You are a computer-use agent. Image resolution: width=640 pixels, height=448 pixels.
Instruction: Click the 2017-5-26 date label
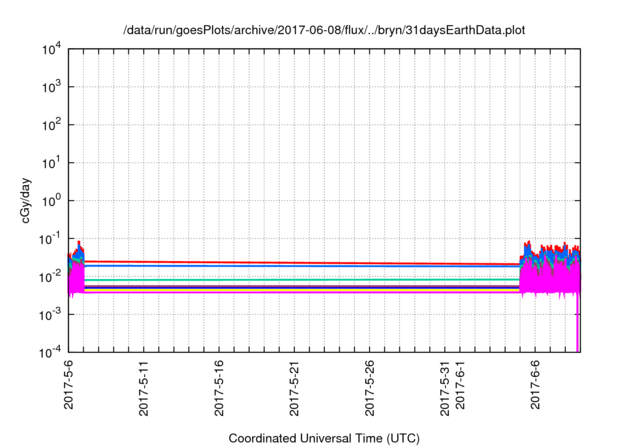[x=370, y=388]
